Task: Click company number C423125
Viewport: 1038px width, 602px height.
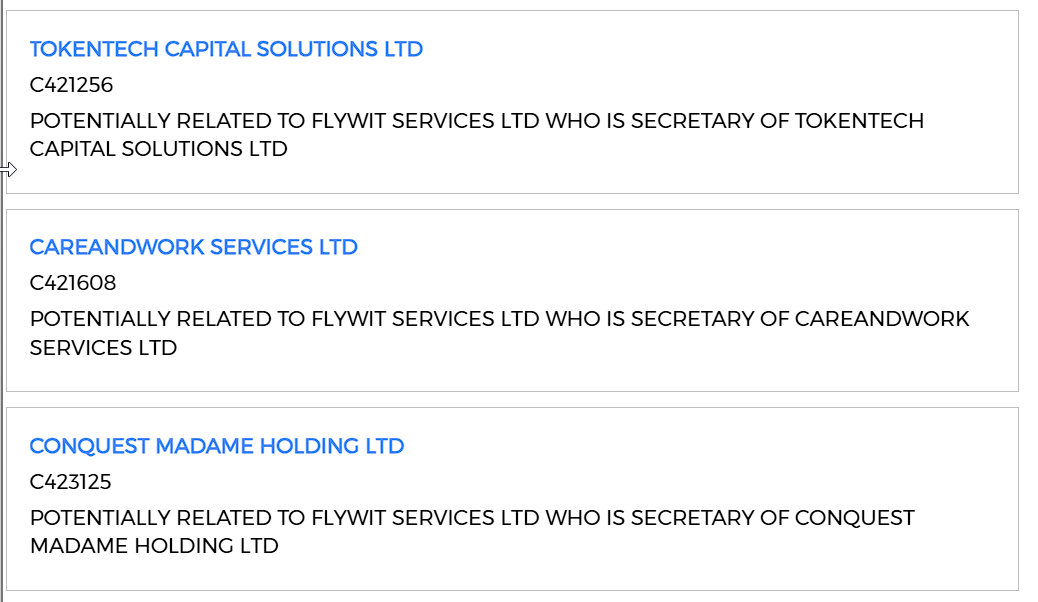Action: 70,482
